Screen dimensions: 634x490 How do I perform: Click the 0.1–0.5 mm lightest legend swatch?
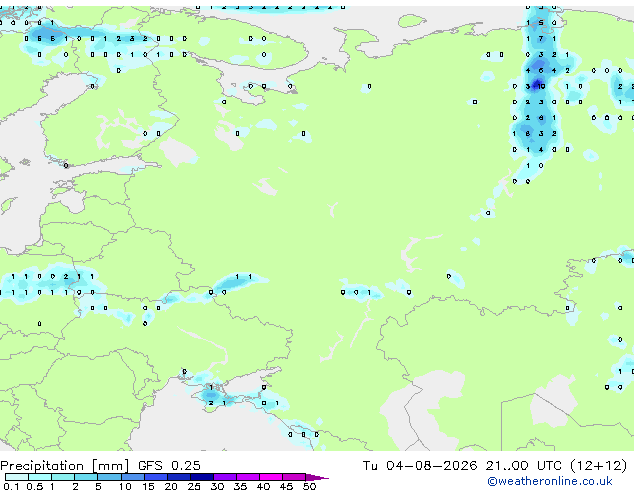click(17, 477)
